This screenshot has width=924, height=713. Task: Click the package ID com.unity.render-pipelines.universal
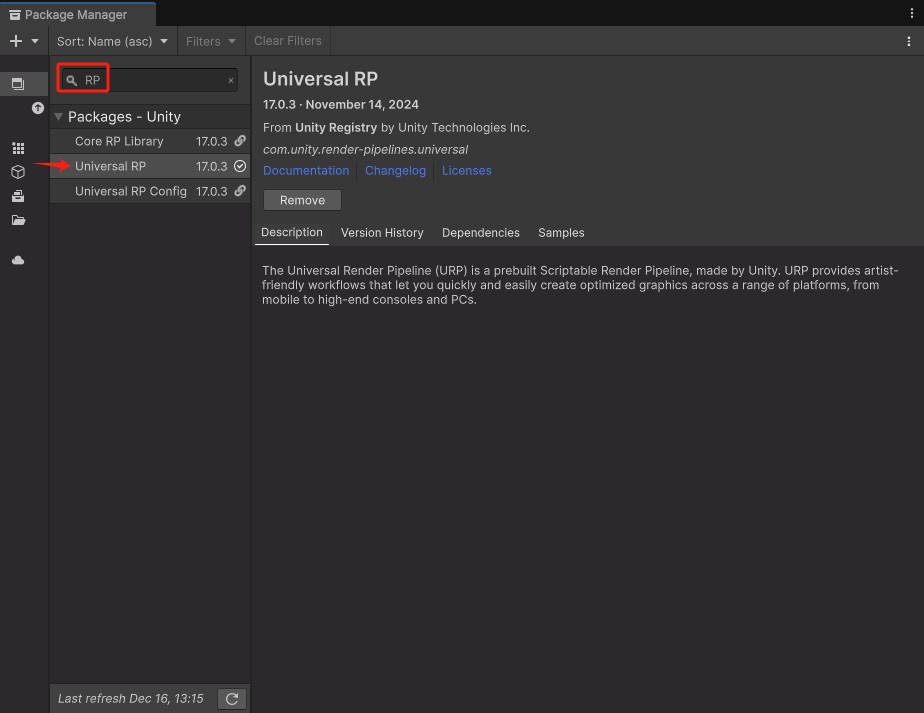click(x=365, y=150)
